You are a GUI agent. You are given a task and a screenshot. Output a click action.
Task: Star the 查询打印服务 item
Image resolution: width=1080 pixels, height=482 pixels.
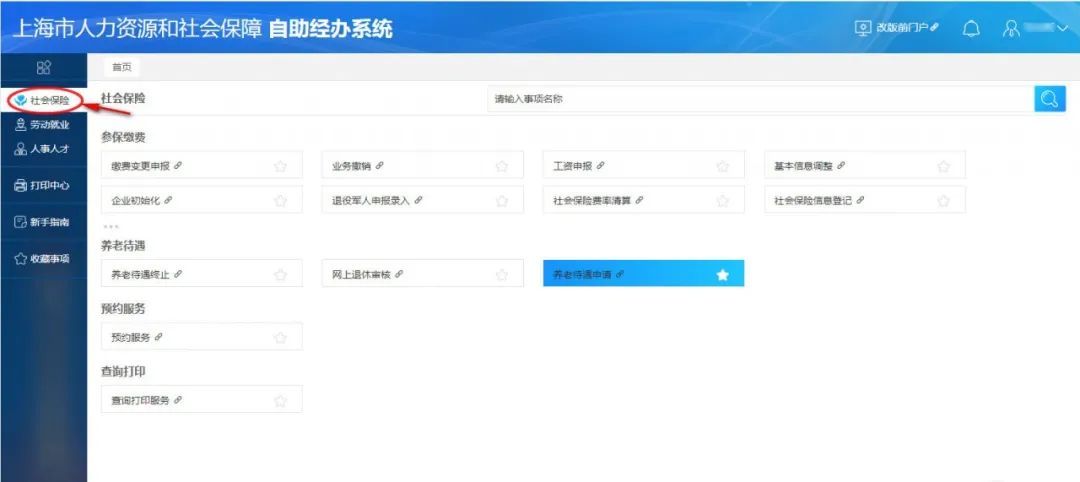[280, 400]
